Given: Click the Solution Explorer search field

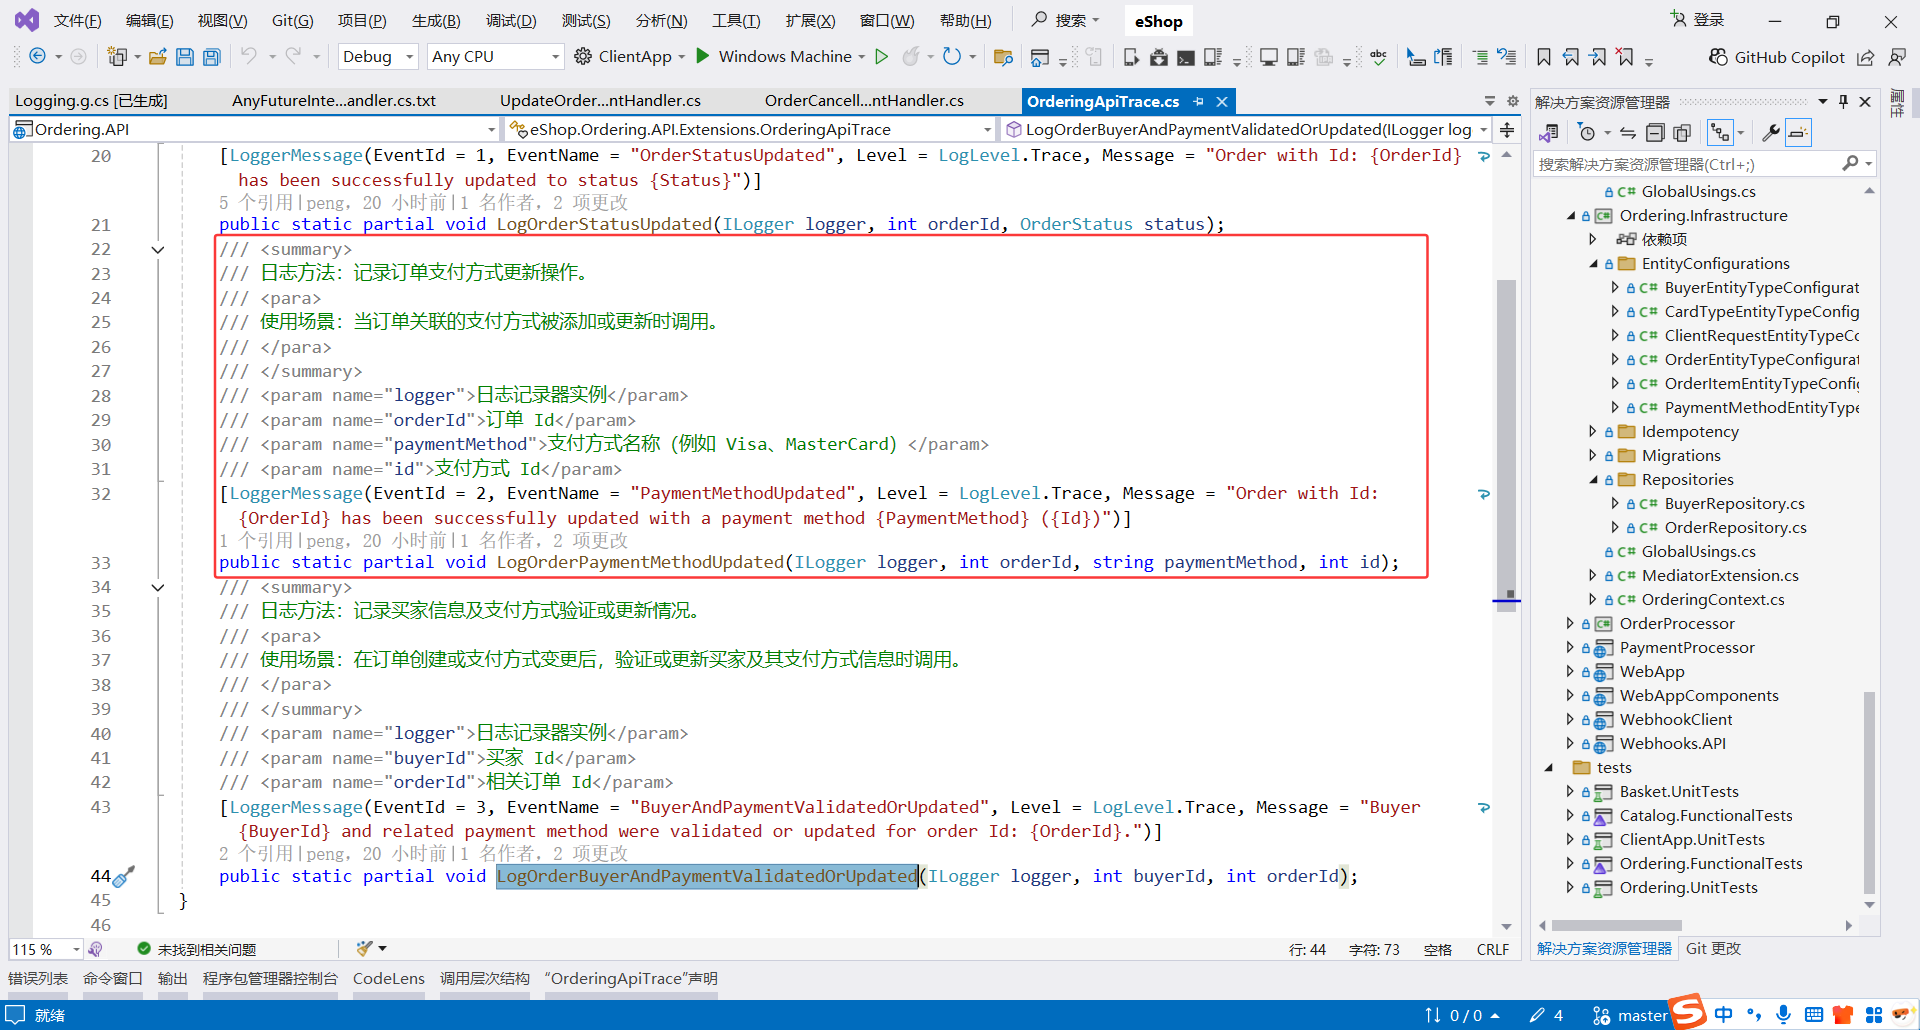Looking at the screenshot, I should [1704, 164].
